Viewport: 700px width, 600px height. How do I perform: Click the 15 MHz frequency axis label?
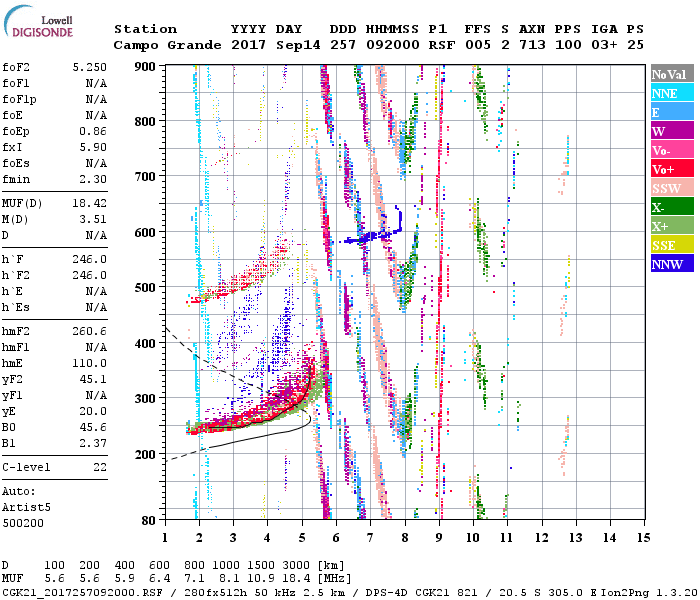[642, 537]
